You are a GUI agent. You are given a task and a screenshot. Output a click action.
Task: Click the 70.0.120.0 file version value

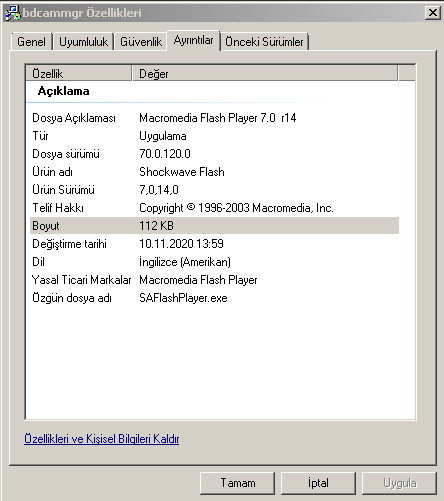click(165, 154)
